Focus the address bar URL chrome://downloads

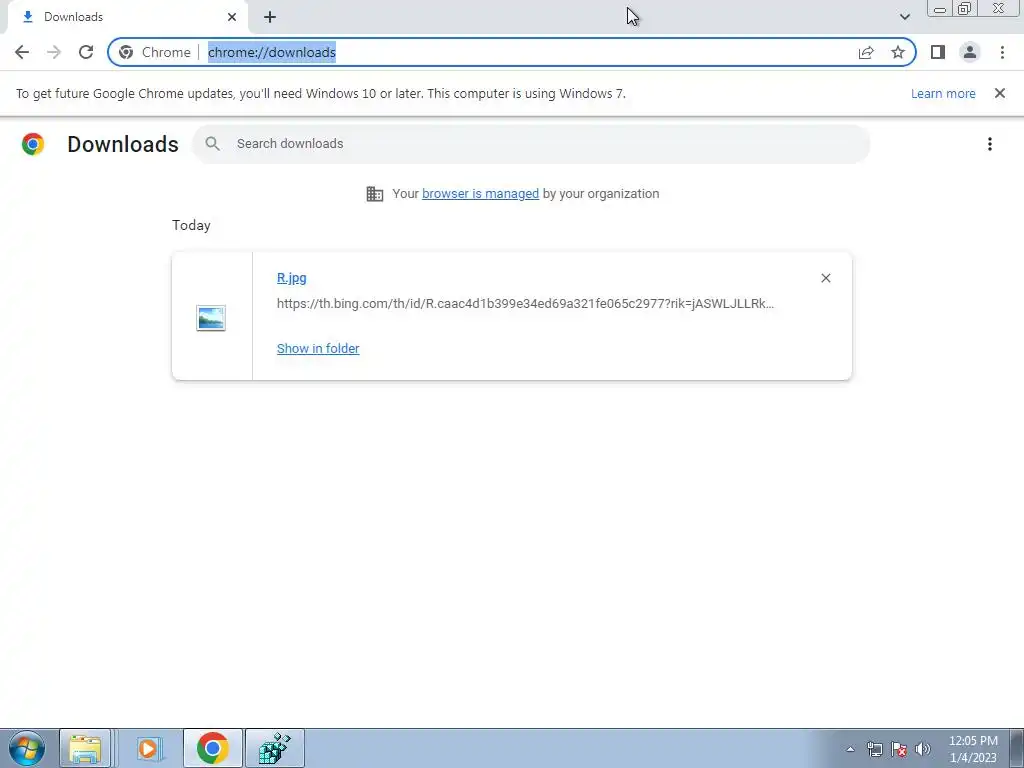(272, 52)
